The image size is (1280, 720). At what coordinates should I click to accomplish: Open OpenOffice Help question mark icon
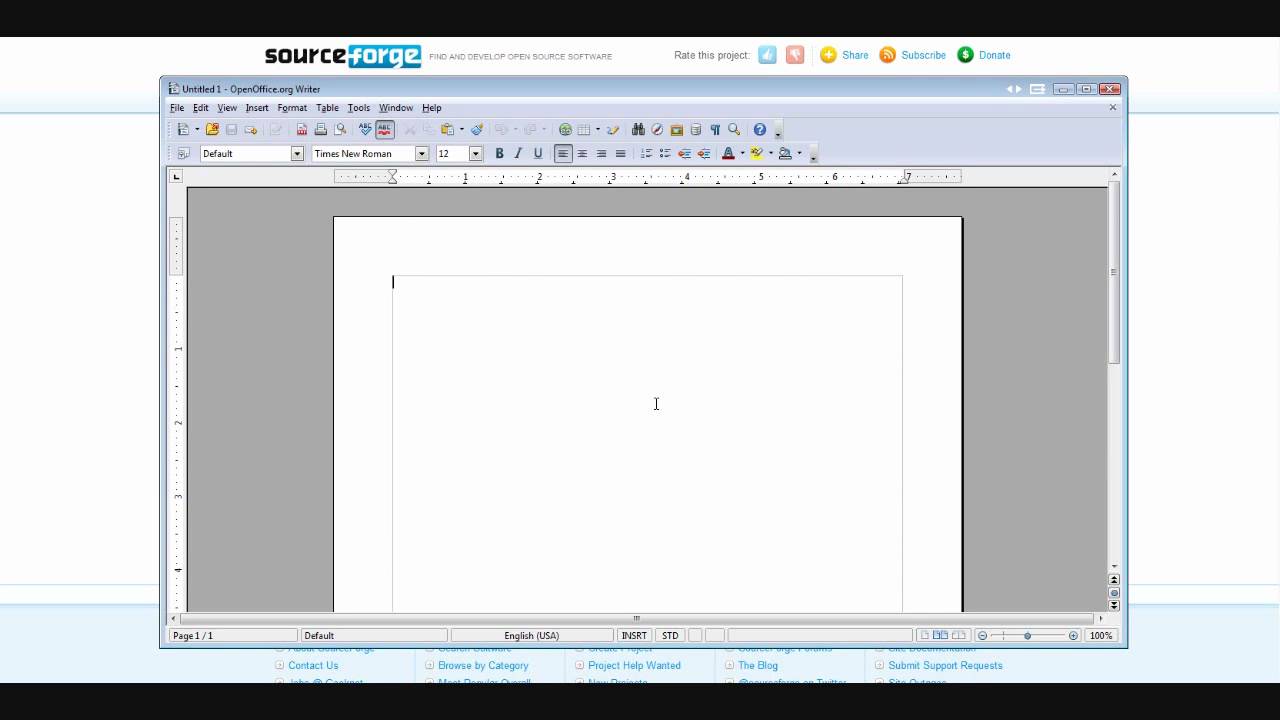pos(760,129)
